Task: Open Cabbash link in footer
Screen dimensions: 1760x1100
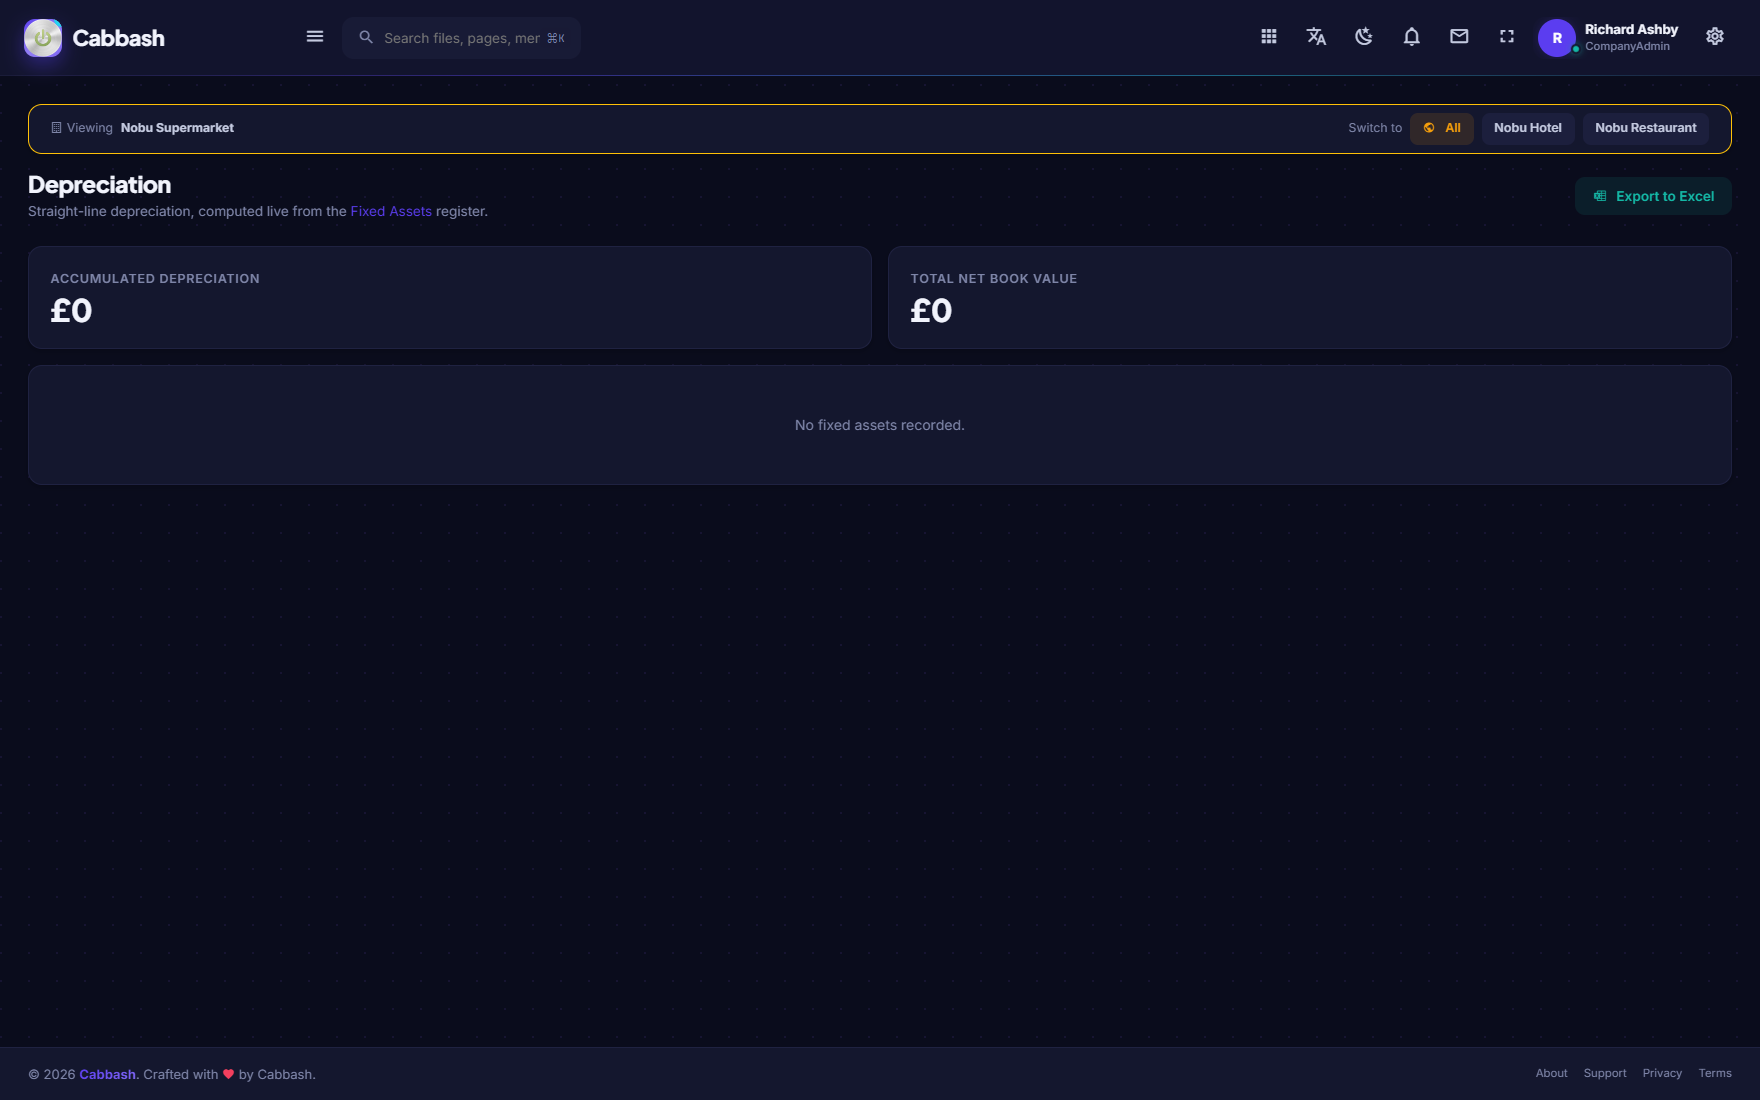Action: click(108, 1074)
